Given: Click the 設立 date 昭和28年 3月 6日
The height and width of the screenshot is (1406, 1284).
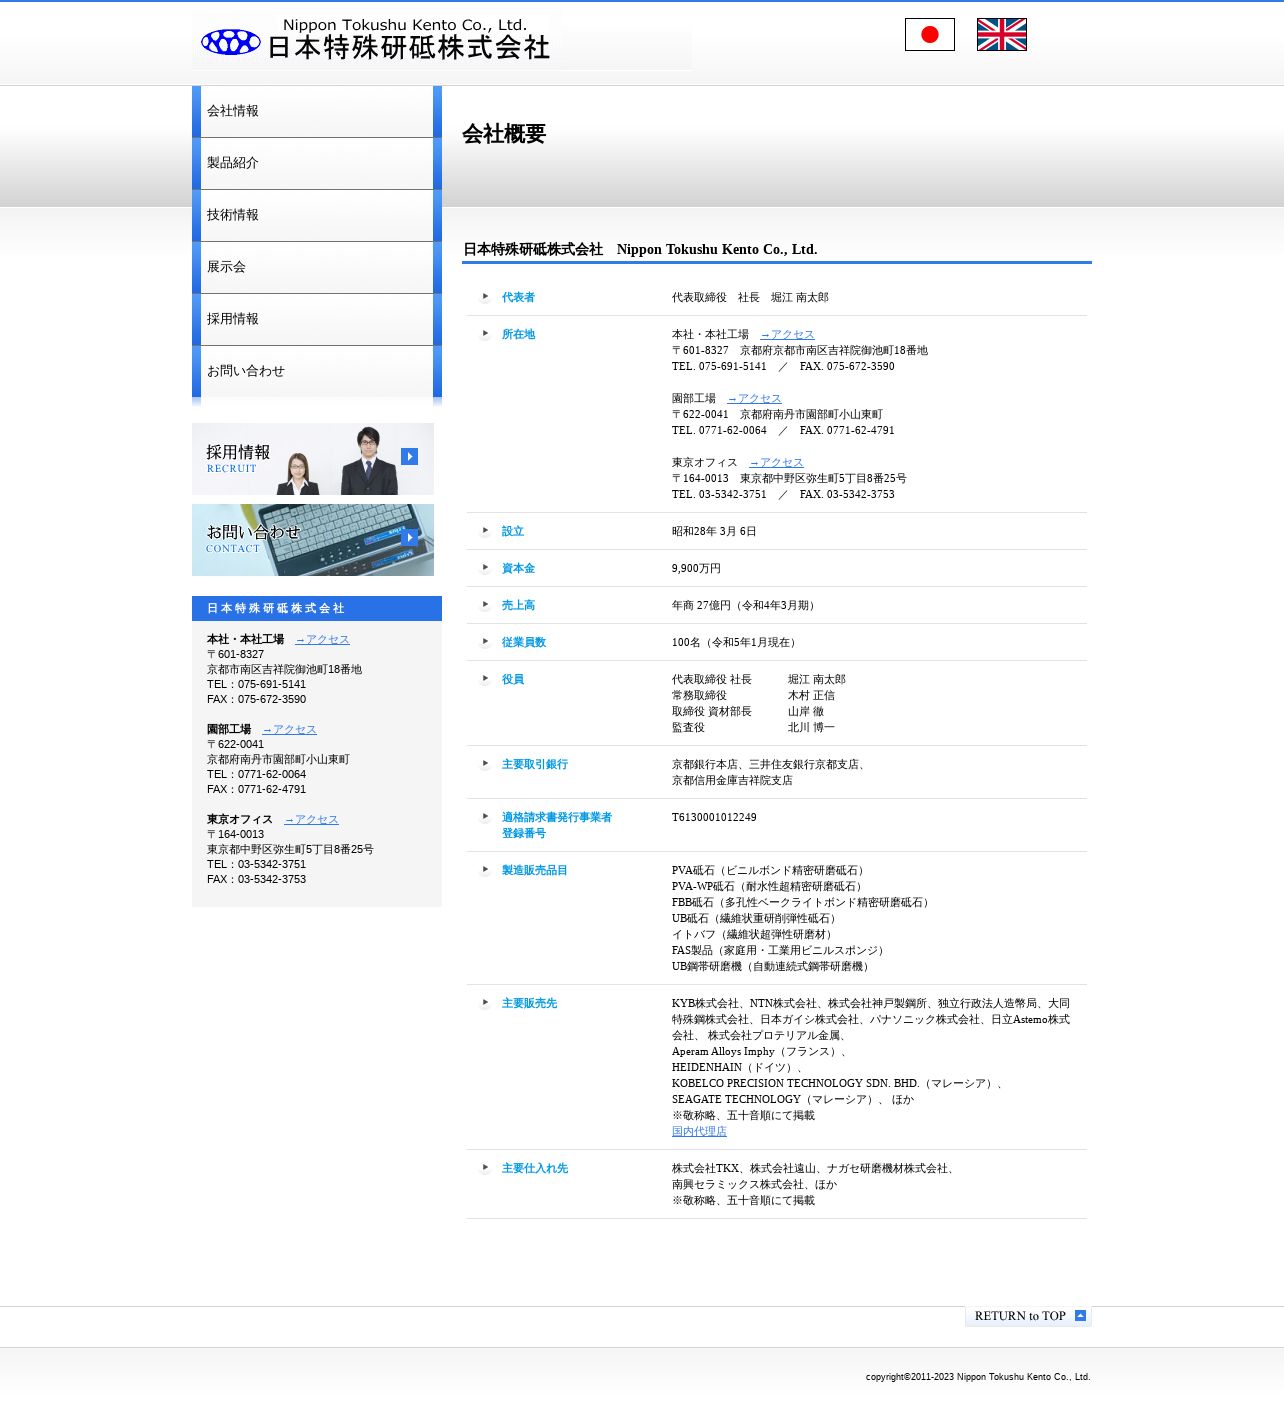Looking at the screenshot, I should point(714,532).
